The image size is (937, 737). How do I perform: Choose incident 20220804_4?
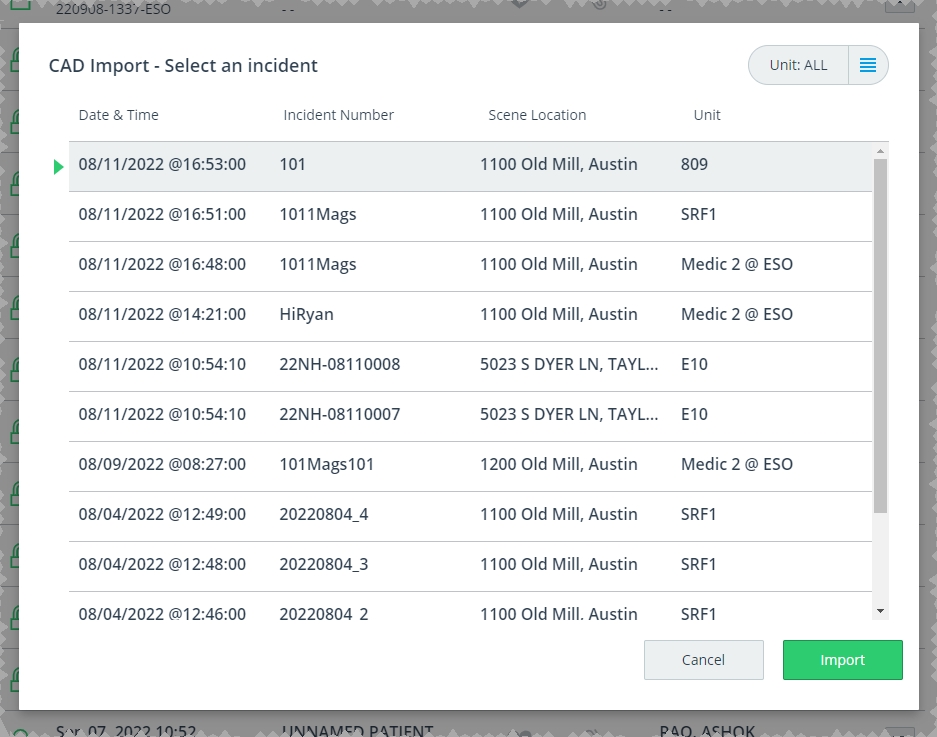pos(470,515)
